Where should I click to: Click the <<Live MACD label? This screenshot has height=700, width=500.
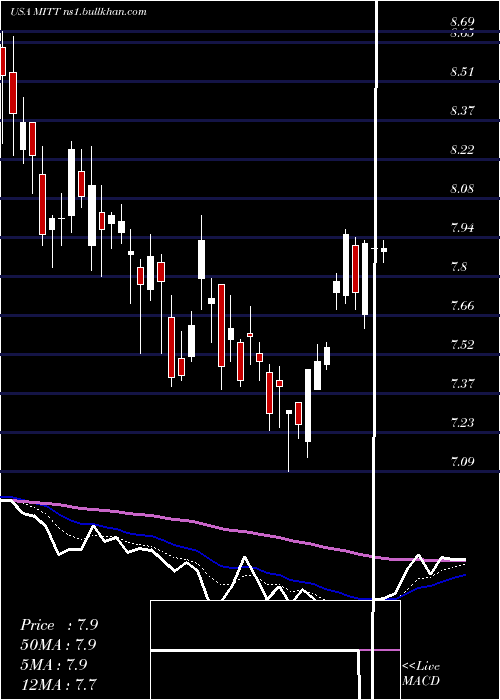click(x=421, y=673)
